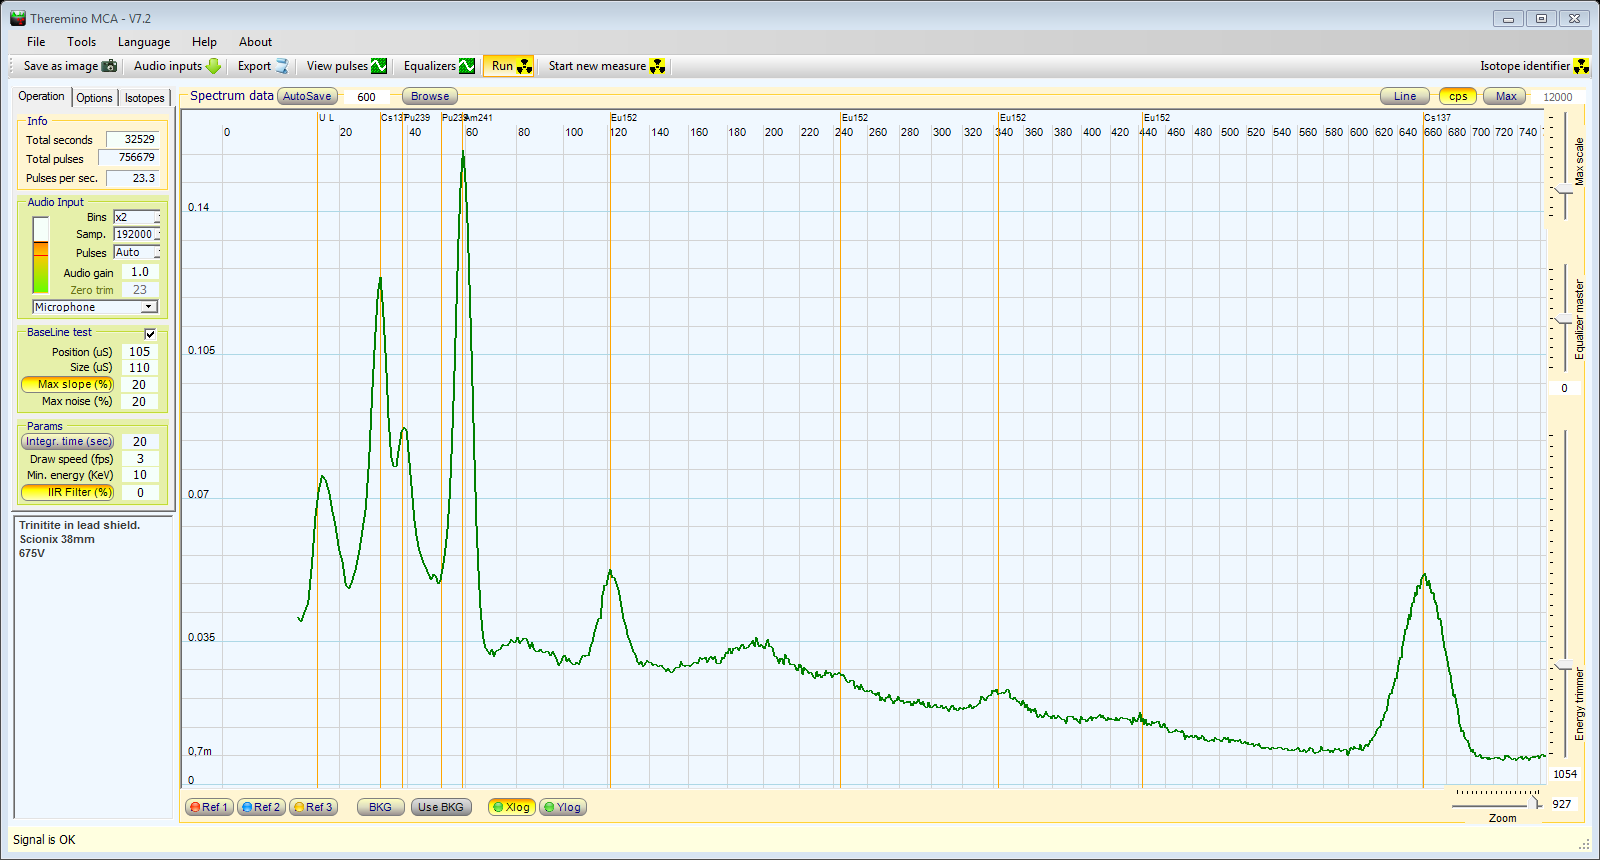The height and width of the screenshot is (860, 1600).
Task: Open the Tools menu
Action: click(x=81, y=42)
